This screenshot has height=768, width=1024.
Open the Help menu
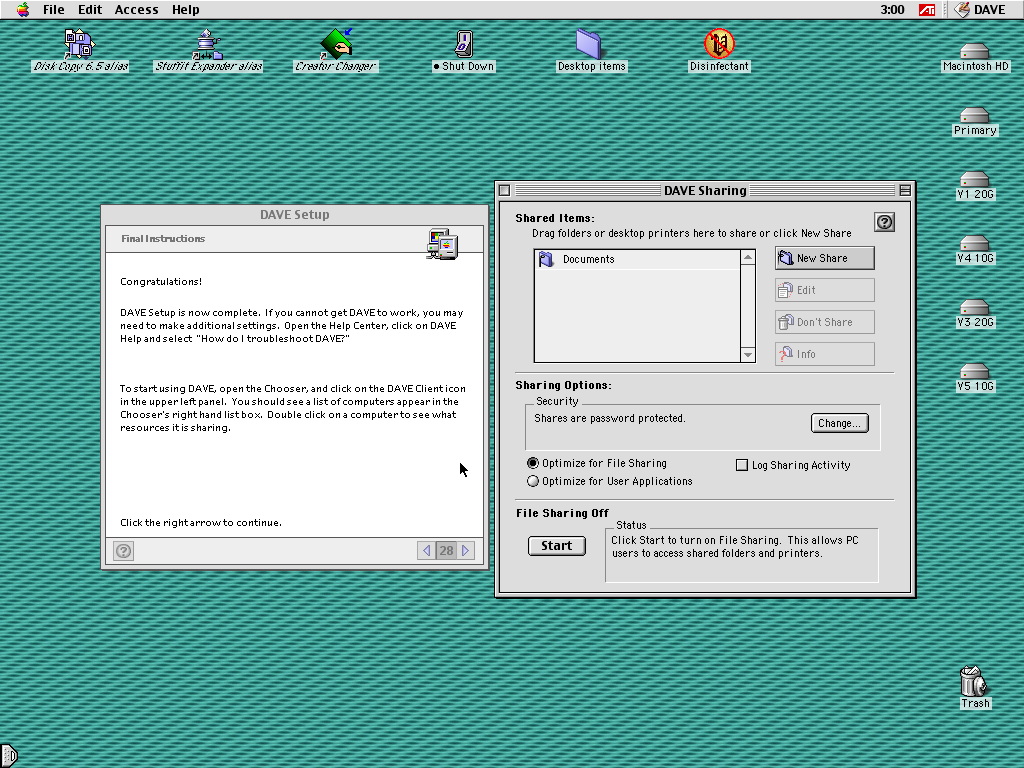coord(185,10)
